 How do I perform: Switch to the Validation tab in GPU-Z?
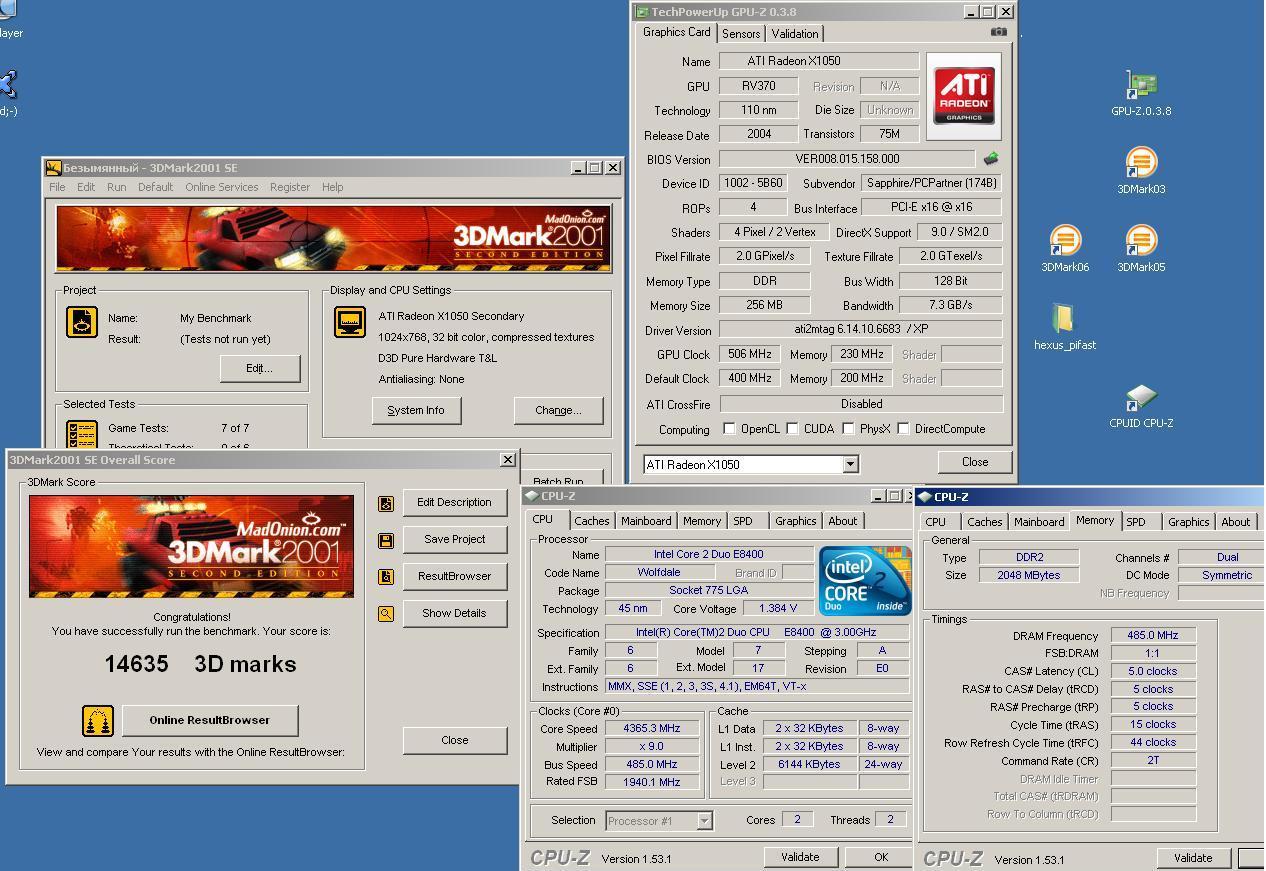coord(795,34)
